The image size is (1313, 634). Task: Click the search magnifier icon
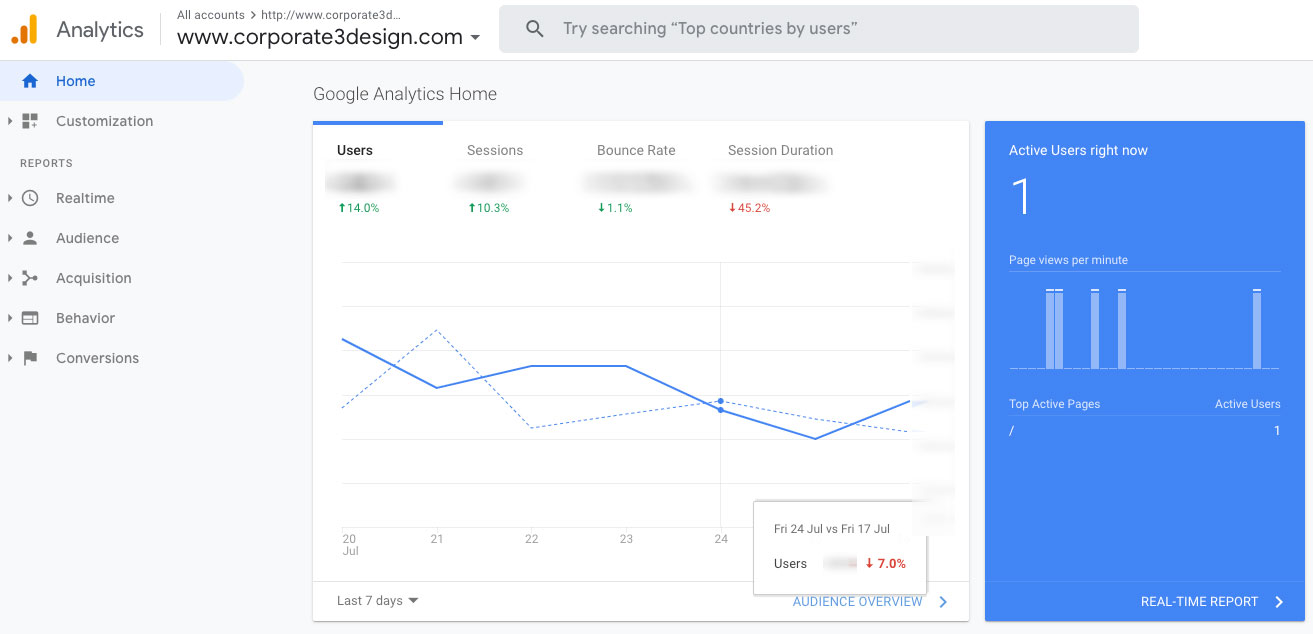tap(534, 28)
